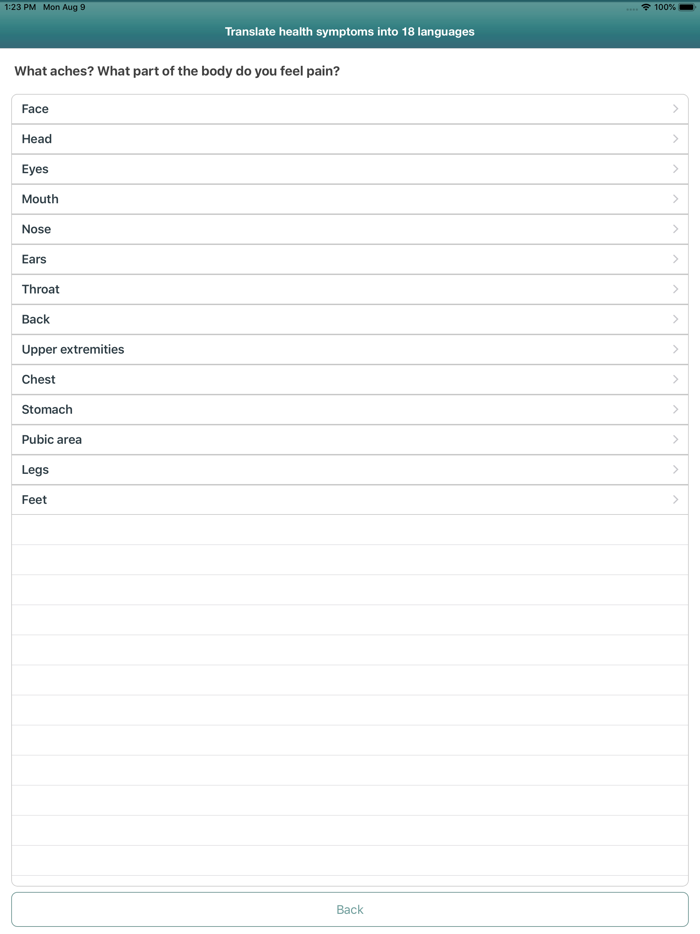Tap the clock in the status bar
The height and width of the screenshot is (934, 700).
15,6
